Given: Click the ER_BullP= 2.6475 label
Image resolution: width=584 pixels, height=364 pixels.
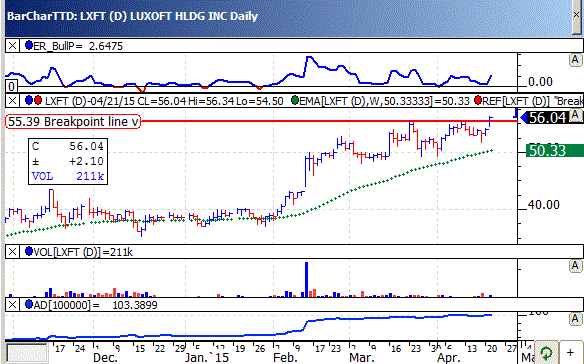Looking at the screenshot, I should pyautogui.click(x=78, y=46).
